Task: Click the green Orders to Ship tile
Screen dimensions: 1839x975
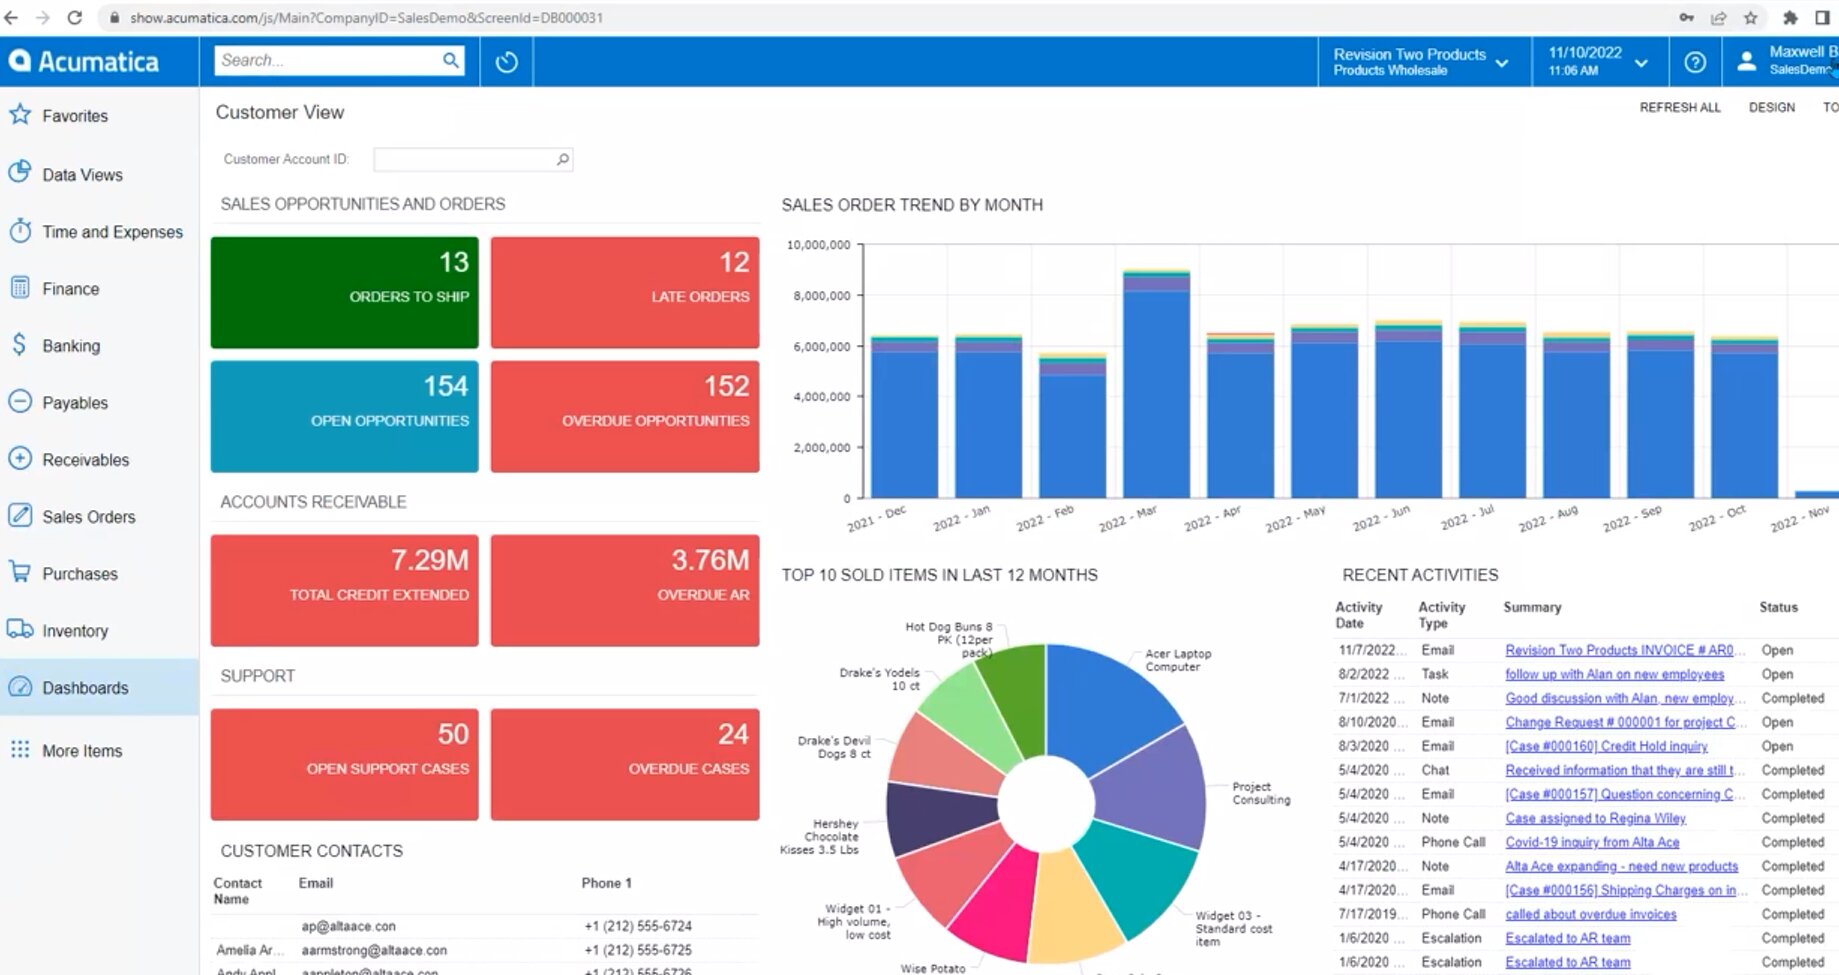Action: coord(344,292)
